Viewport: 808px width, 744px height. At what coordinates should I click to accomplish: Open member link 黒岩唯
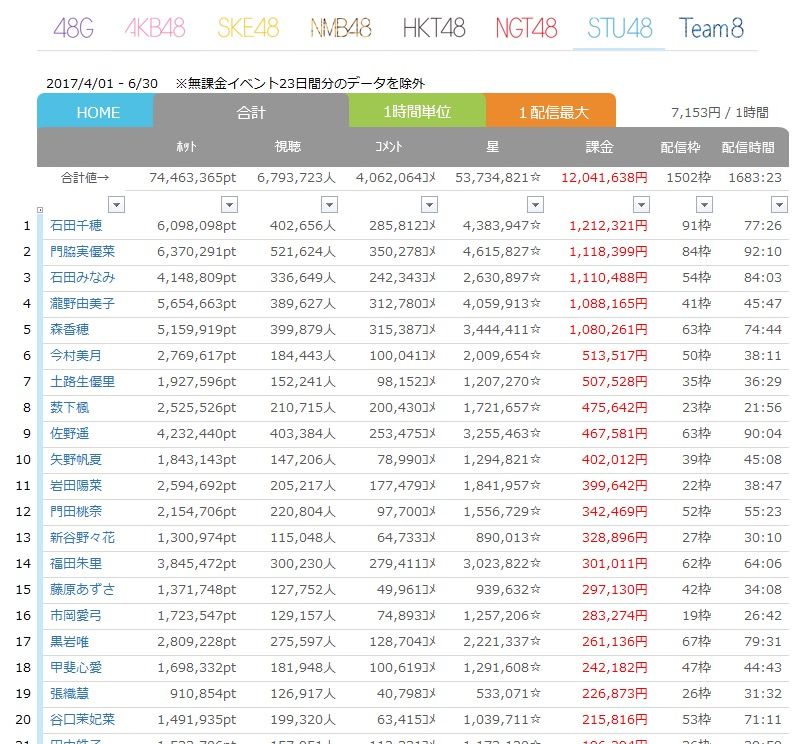pyautogui.click(x=70, y=642)
